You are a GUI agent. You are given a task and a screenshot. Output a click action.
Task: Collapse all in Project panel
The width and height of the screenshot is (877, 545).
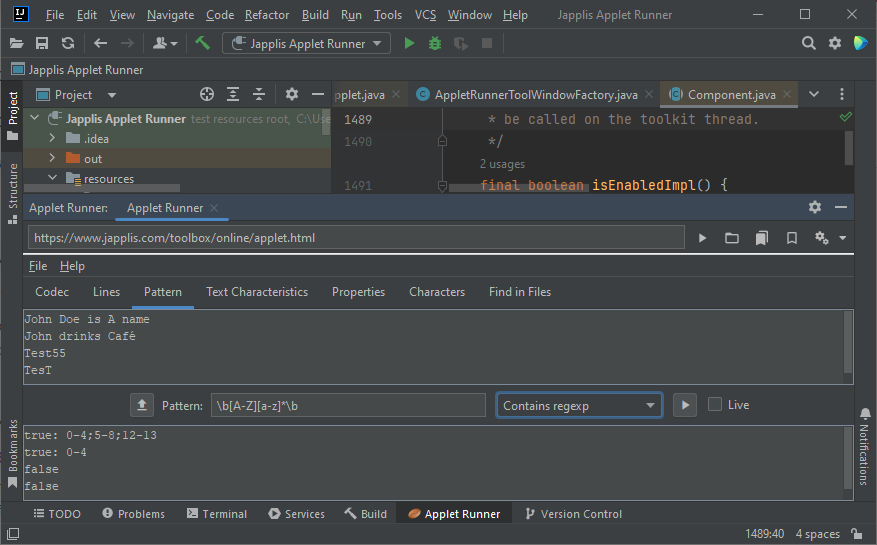click(x=259, y=95)
